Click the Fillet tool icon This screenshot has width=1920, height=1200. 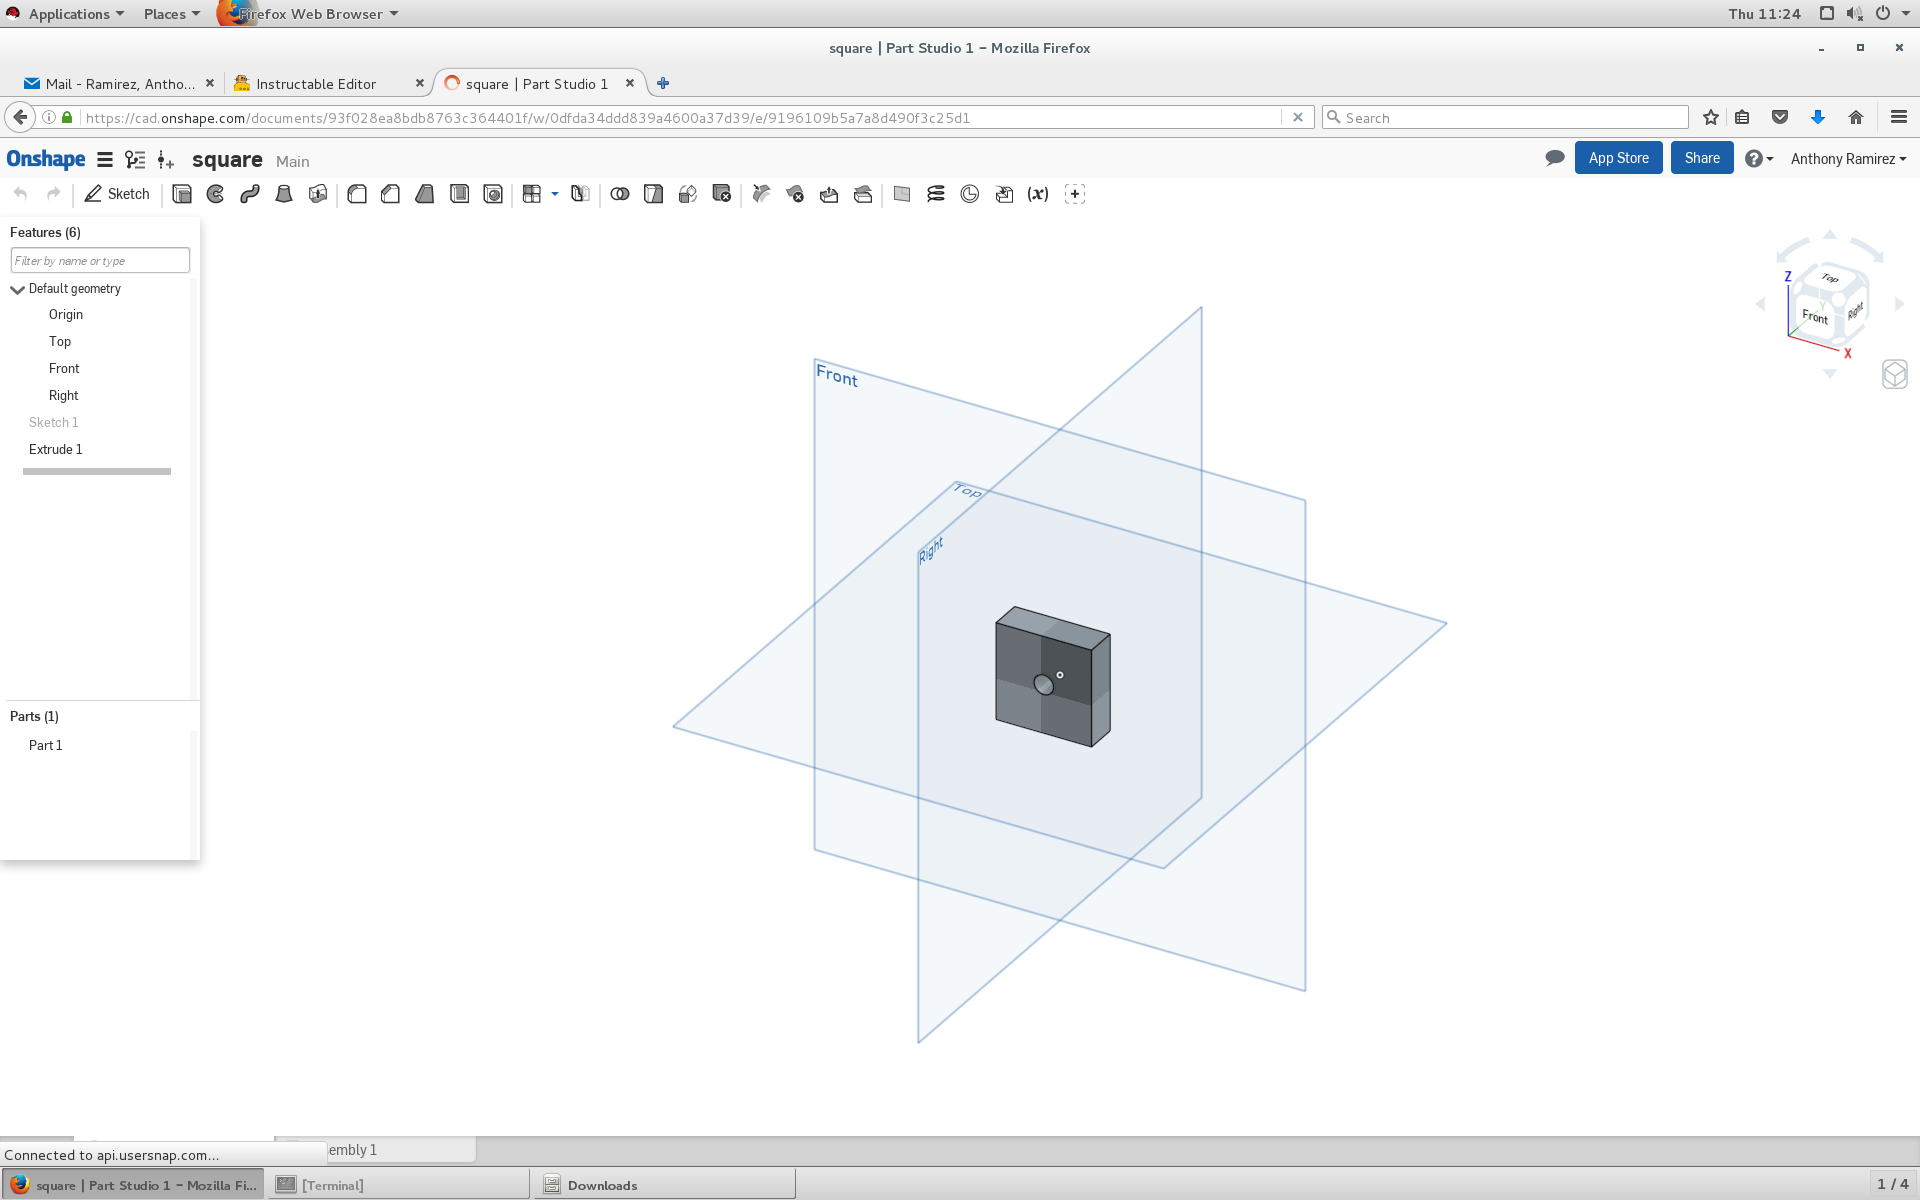357,194
